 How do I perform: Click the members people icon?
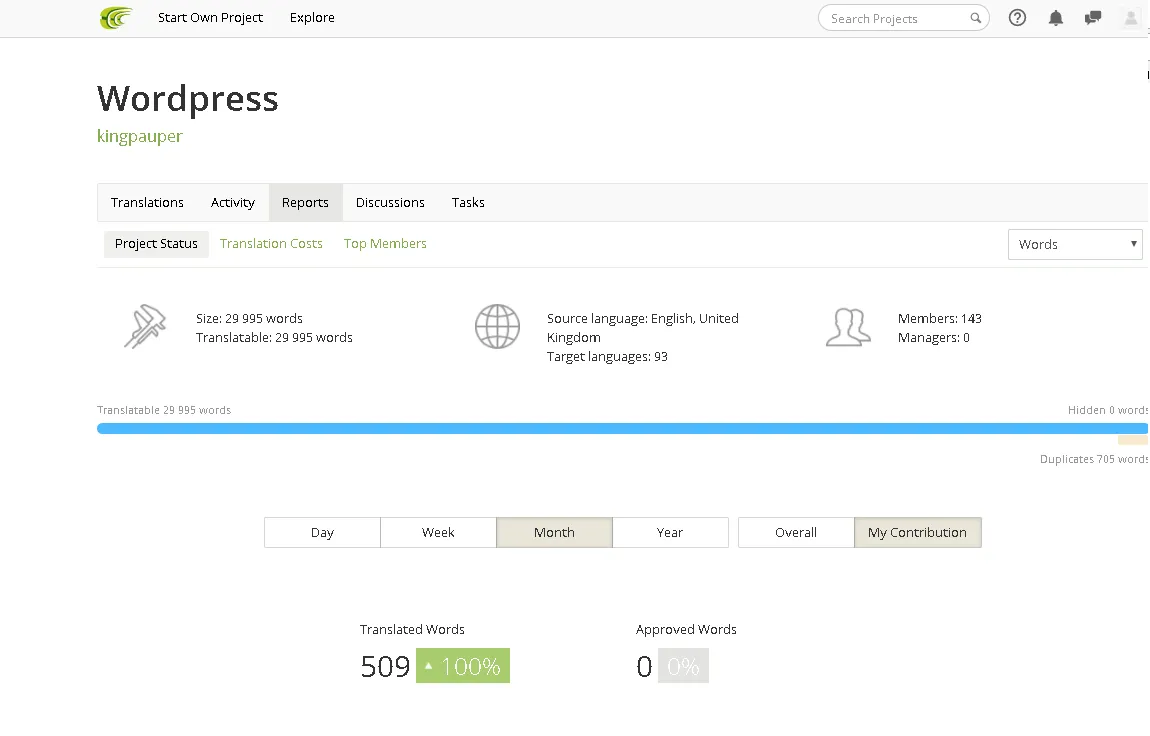(849, 327)
